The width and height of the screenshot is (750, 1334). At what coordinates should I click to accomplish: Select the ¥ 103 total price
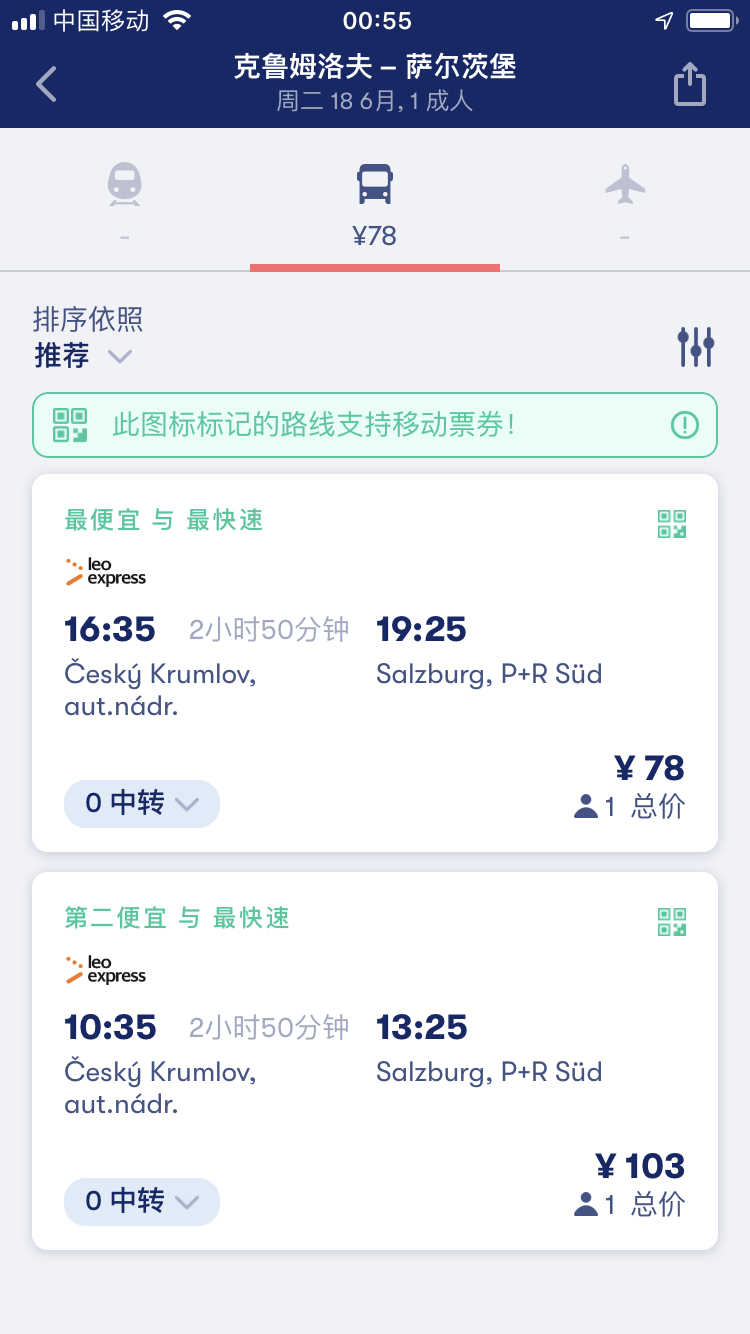pos(639,1166)
